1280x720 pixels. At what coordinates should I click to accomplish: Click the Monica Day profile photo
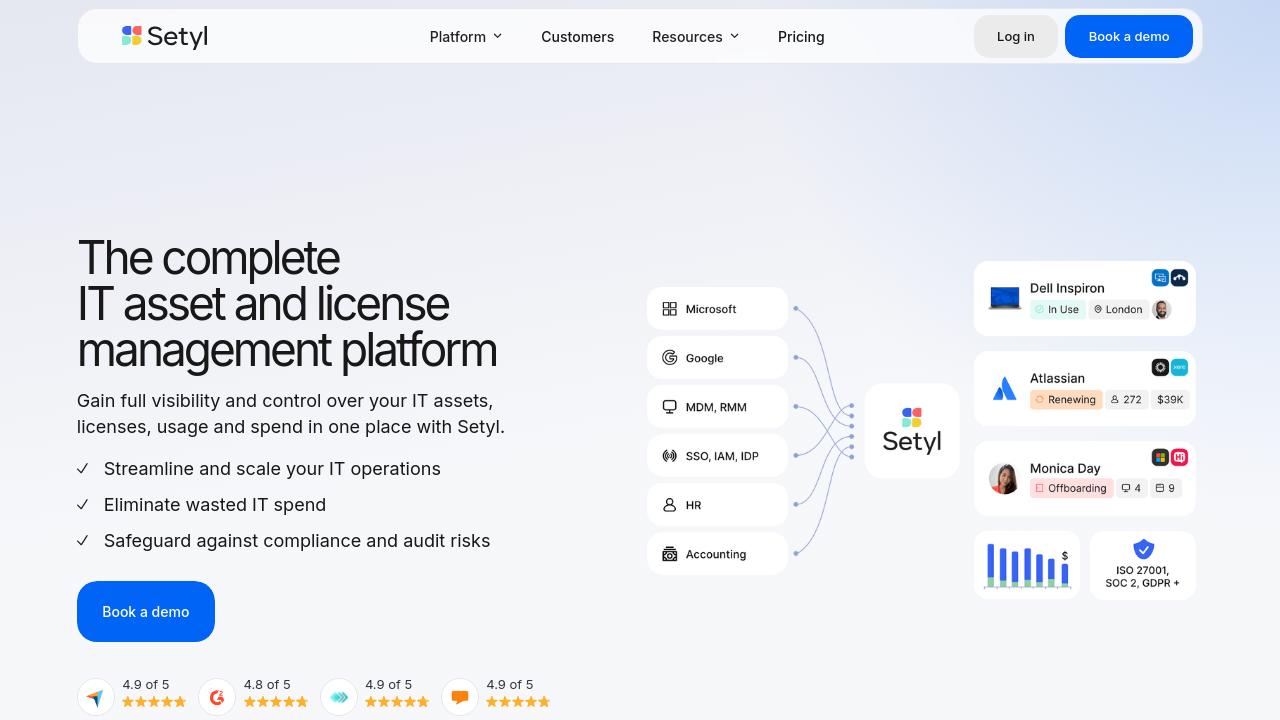click(x=1004, y=479)
